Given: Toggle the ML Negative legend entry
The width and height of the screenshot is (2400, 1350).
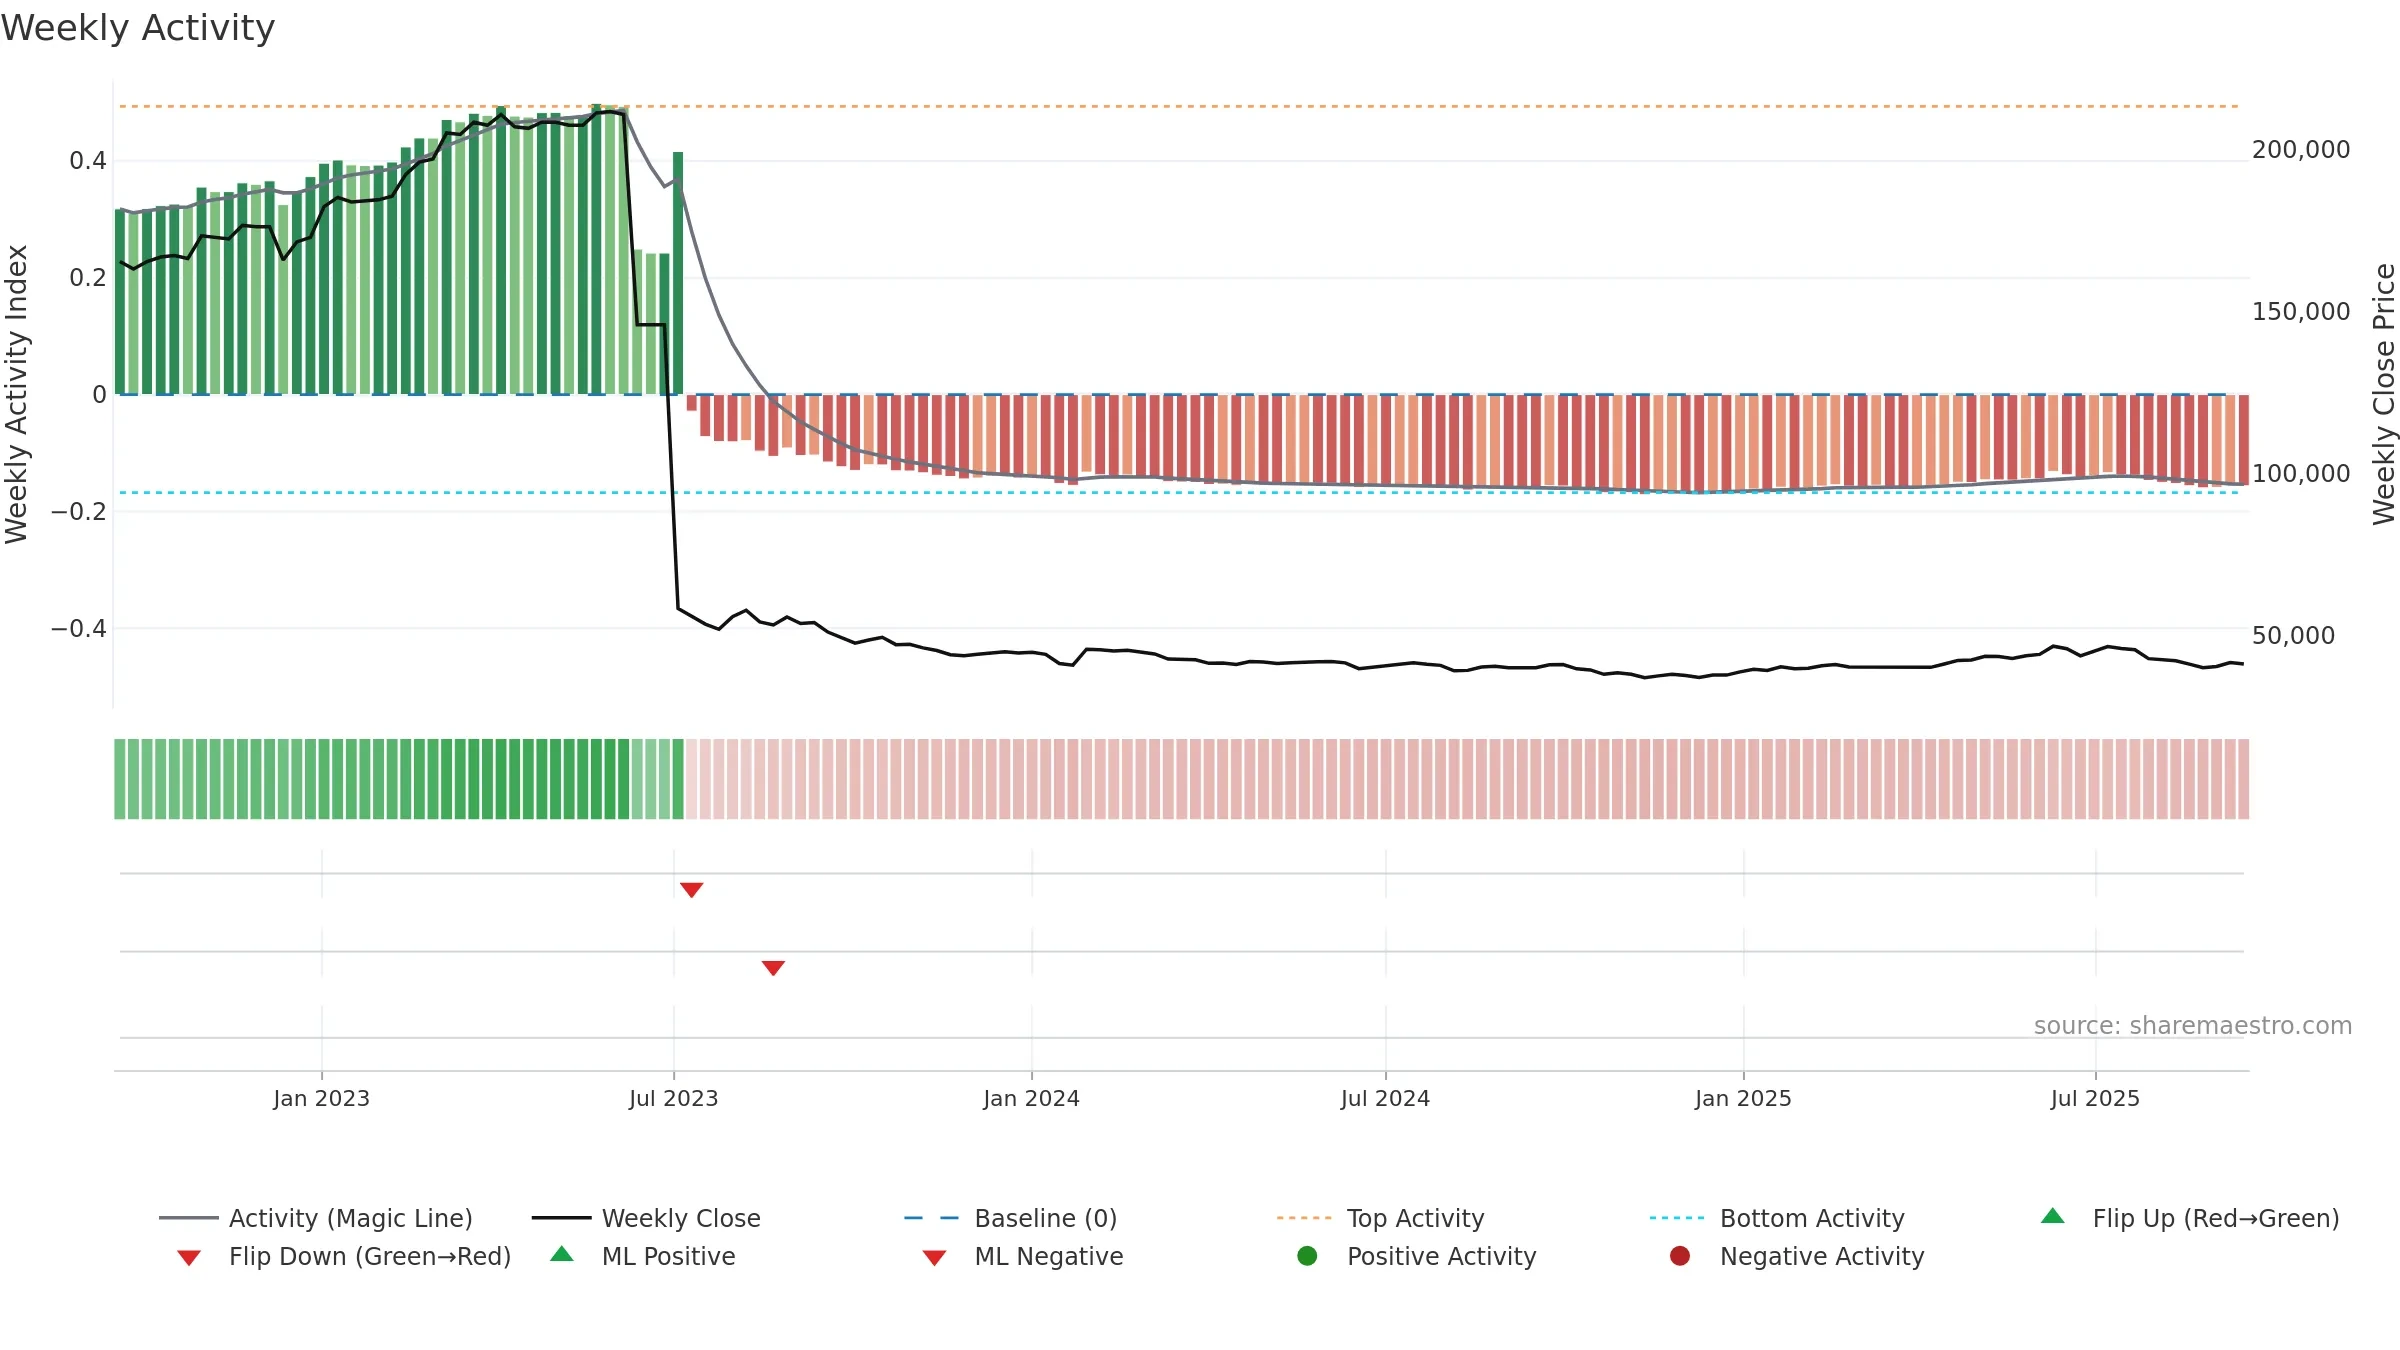Looking at the screenshot, I should tap(1022, 1256).
